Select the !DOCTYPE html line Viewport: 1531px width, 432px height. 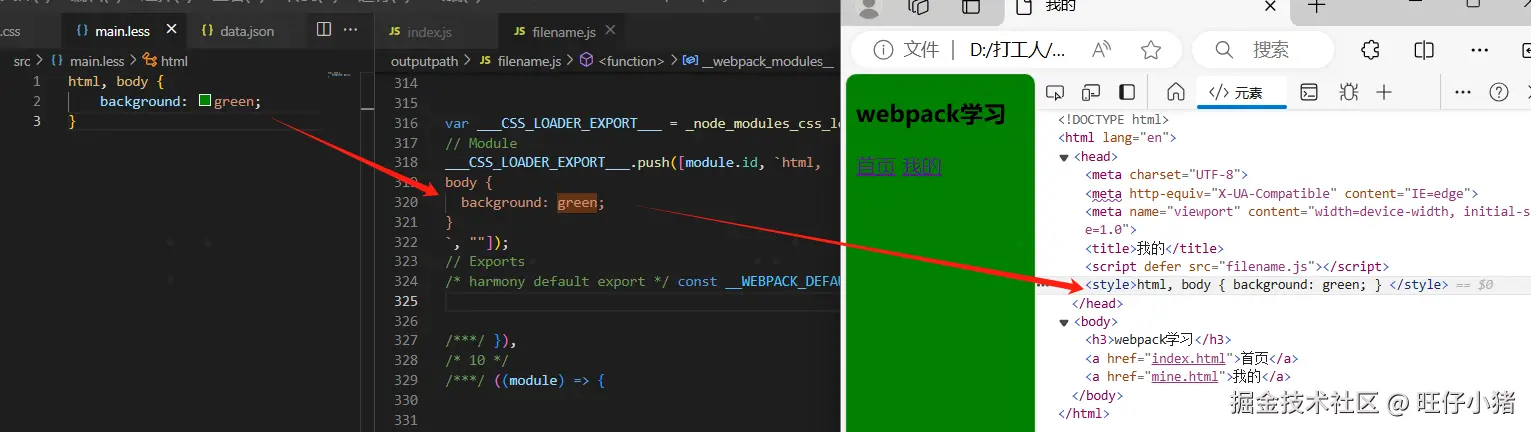(x=1114, y=120)
